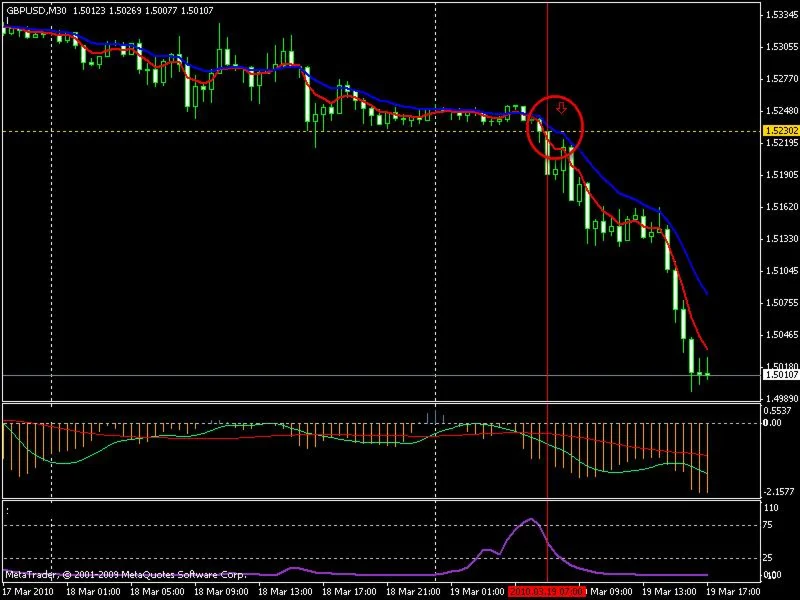Image resolution: width=800 pixels, height=600 pixels.
Task: Click the 18 Mar 13:00 time label
Action: coord(285,592)
